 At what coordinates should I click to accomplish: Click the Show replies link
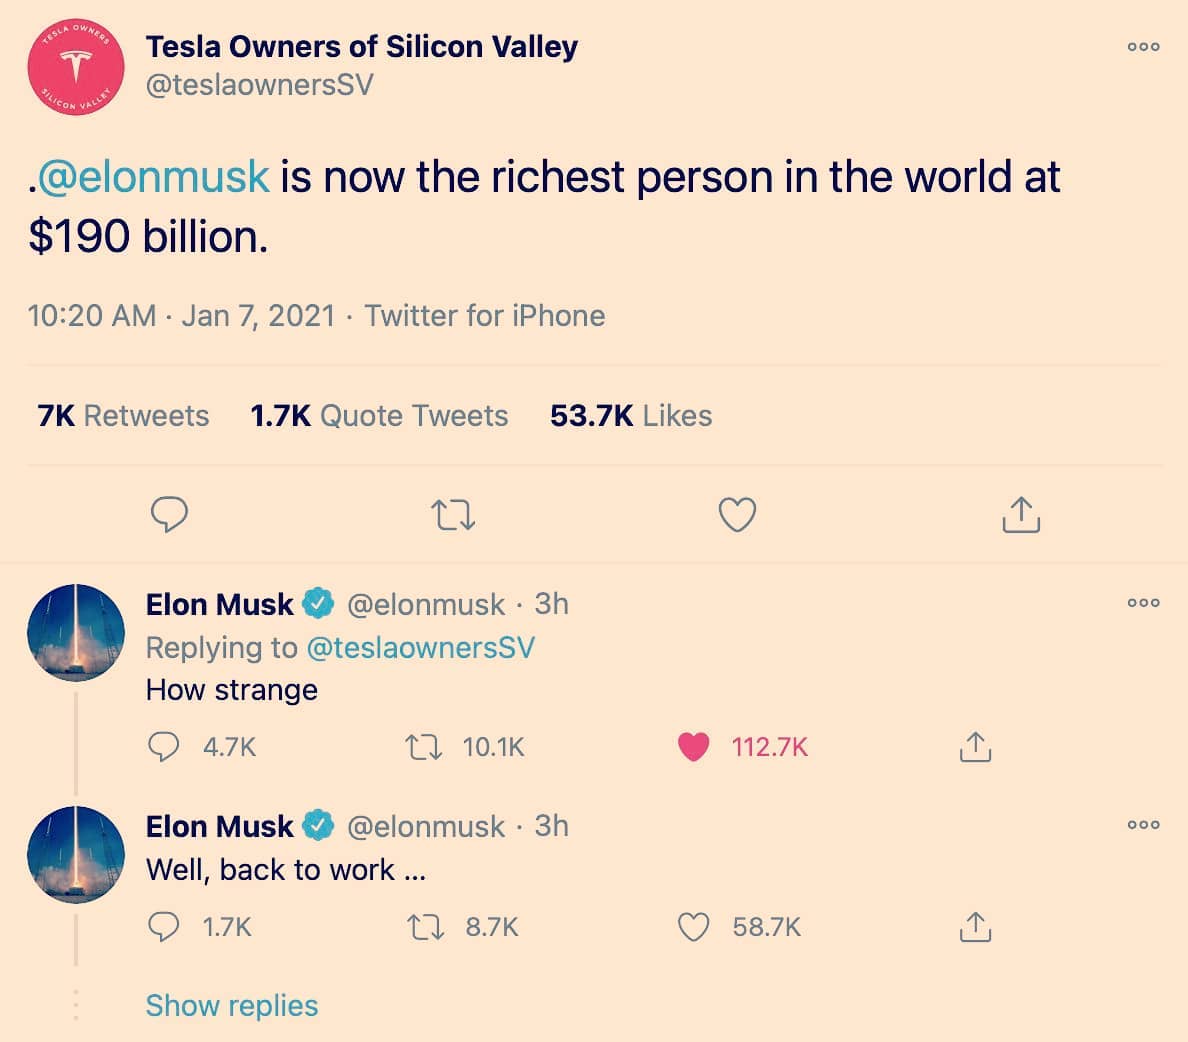(232, 1006)
